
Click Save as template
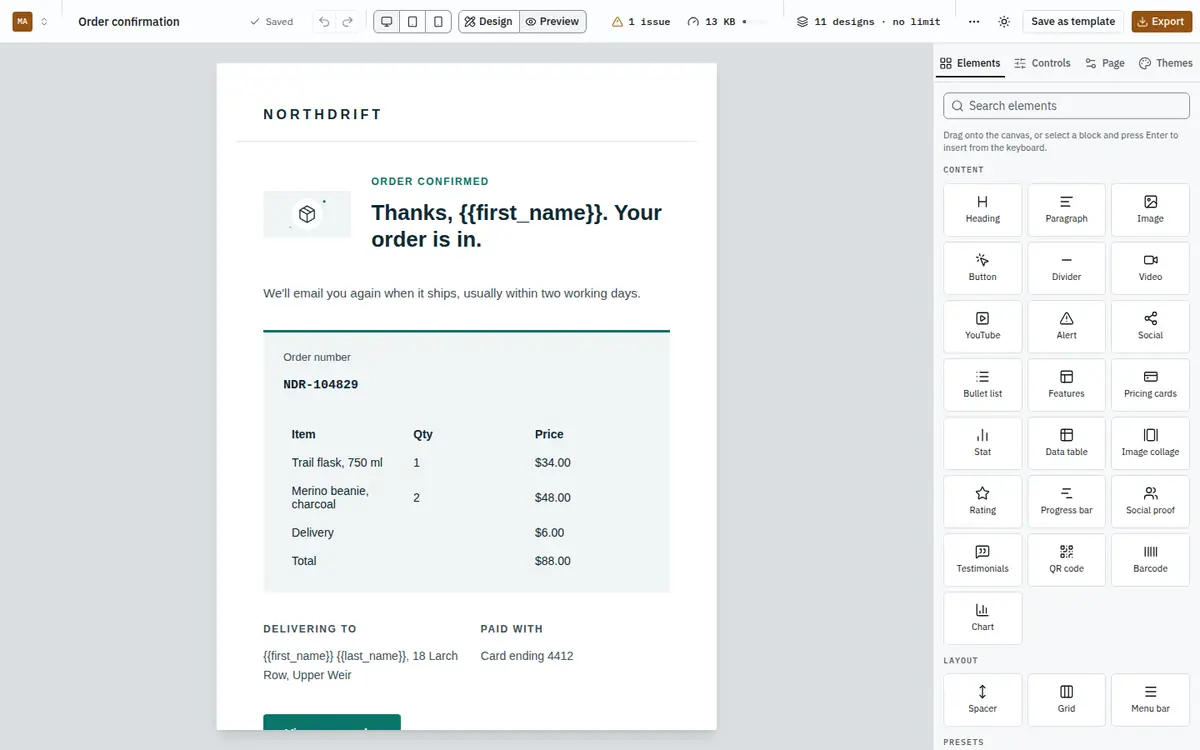[x=1073, y=21]
